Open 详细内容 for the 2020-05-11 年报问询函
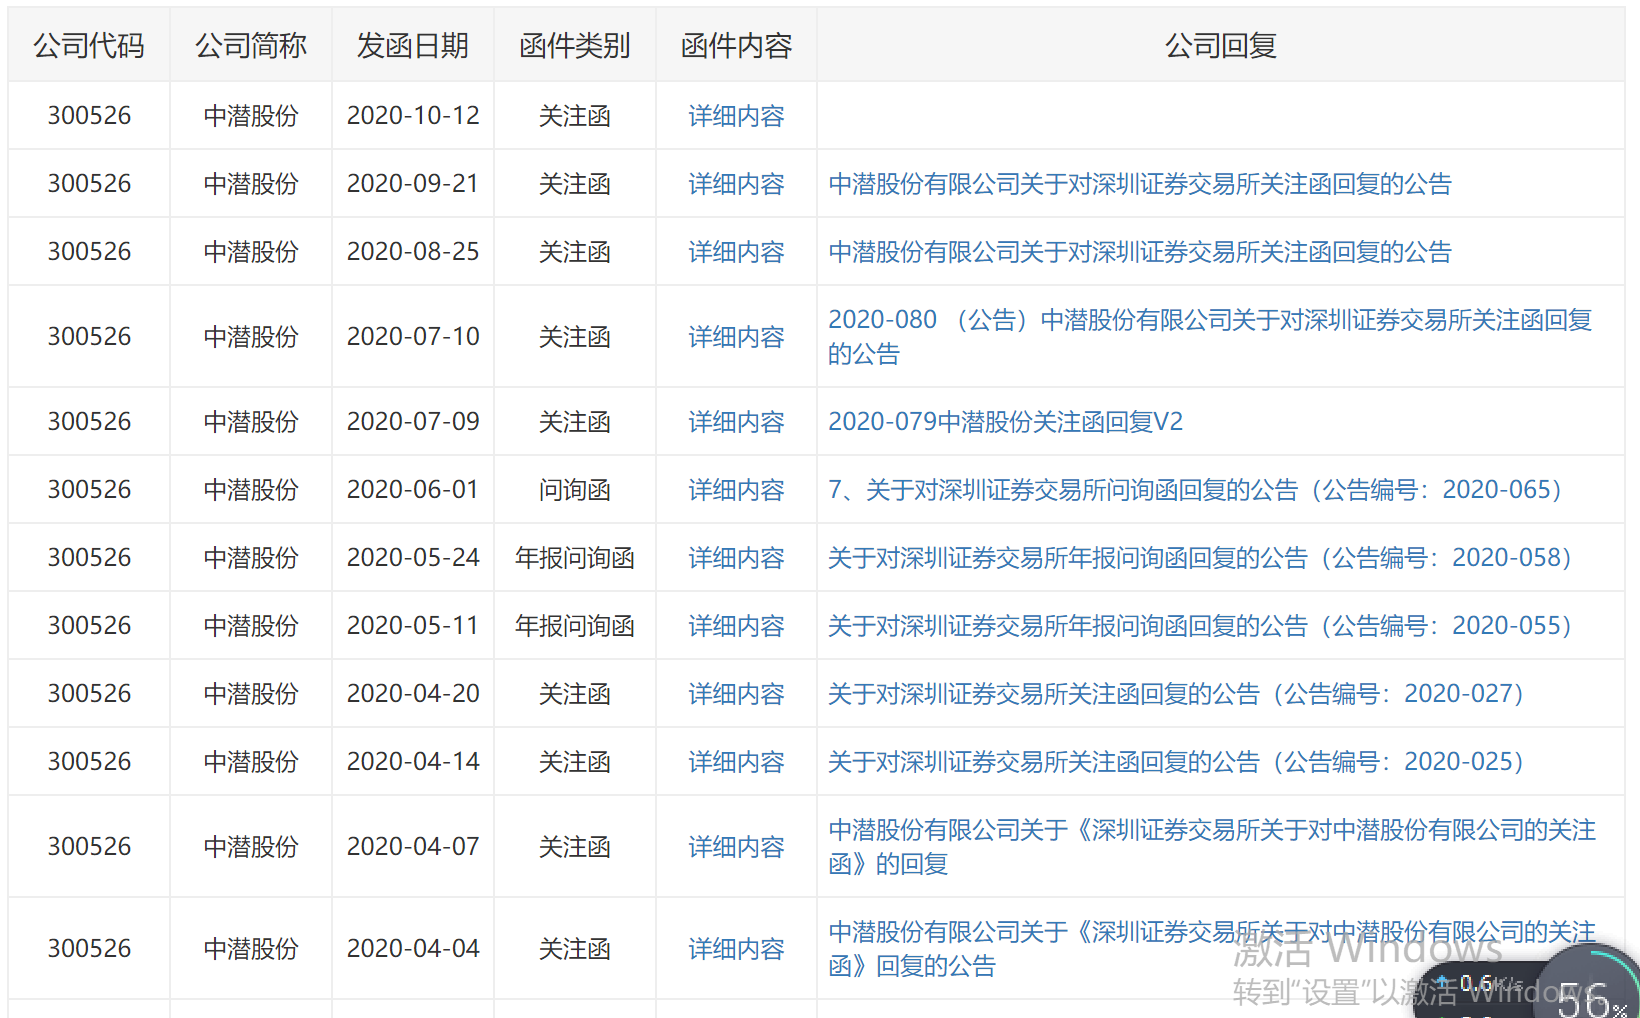The width and height of the screenshot is (1640, 1018). [736, 626]
